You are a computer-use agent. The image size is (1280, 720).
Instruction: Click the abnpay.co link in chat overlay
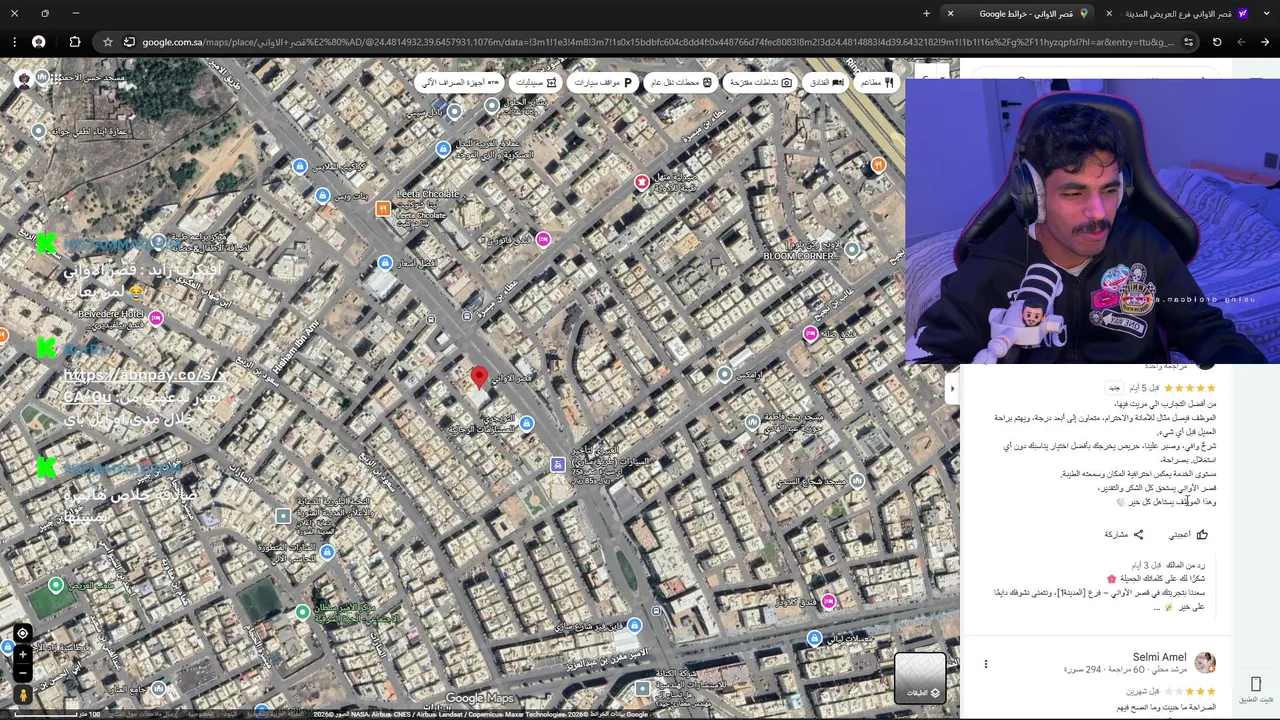tap(145, 375)
